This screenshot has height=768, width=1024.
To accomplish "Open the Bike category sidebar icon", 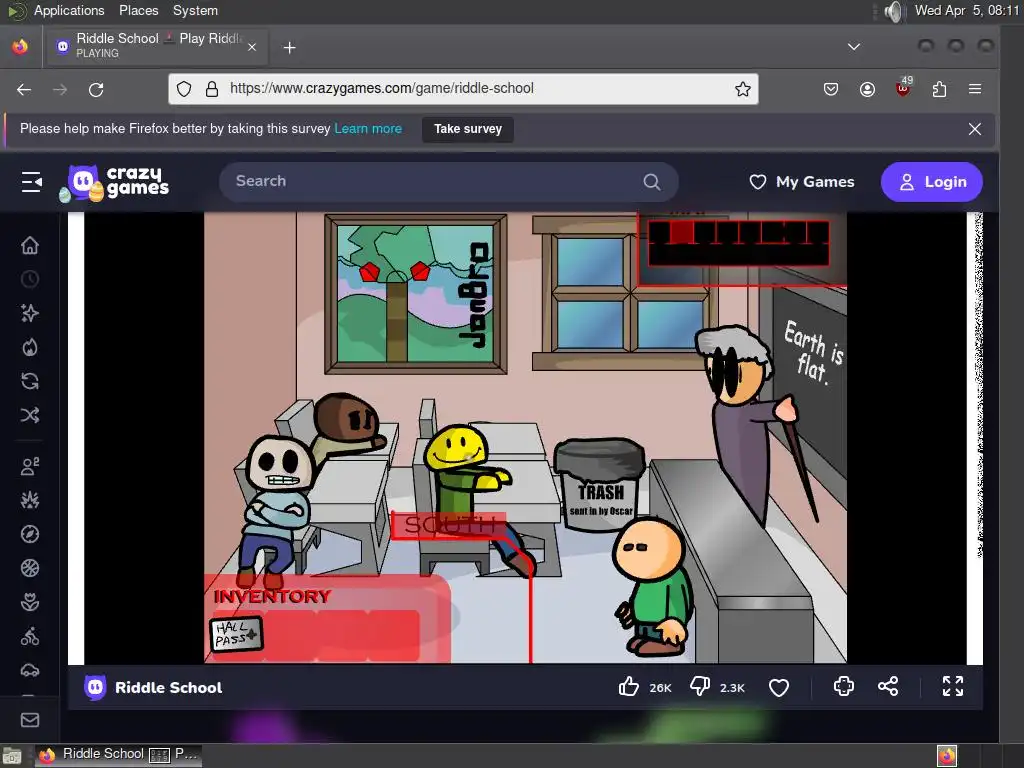I will point(30,636).
